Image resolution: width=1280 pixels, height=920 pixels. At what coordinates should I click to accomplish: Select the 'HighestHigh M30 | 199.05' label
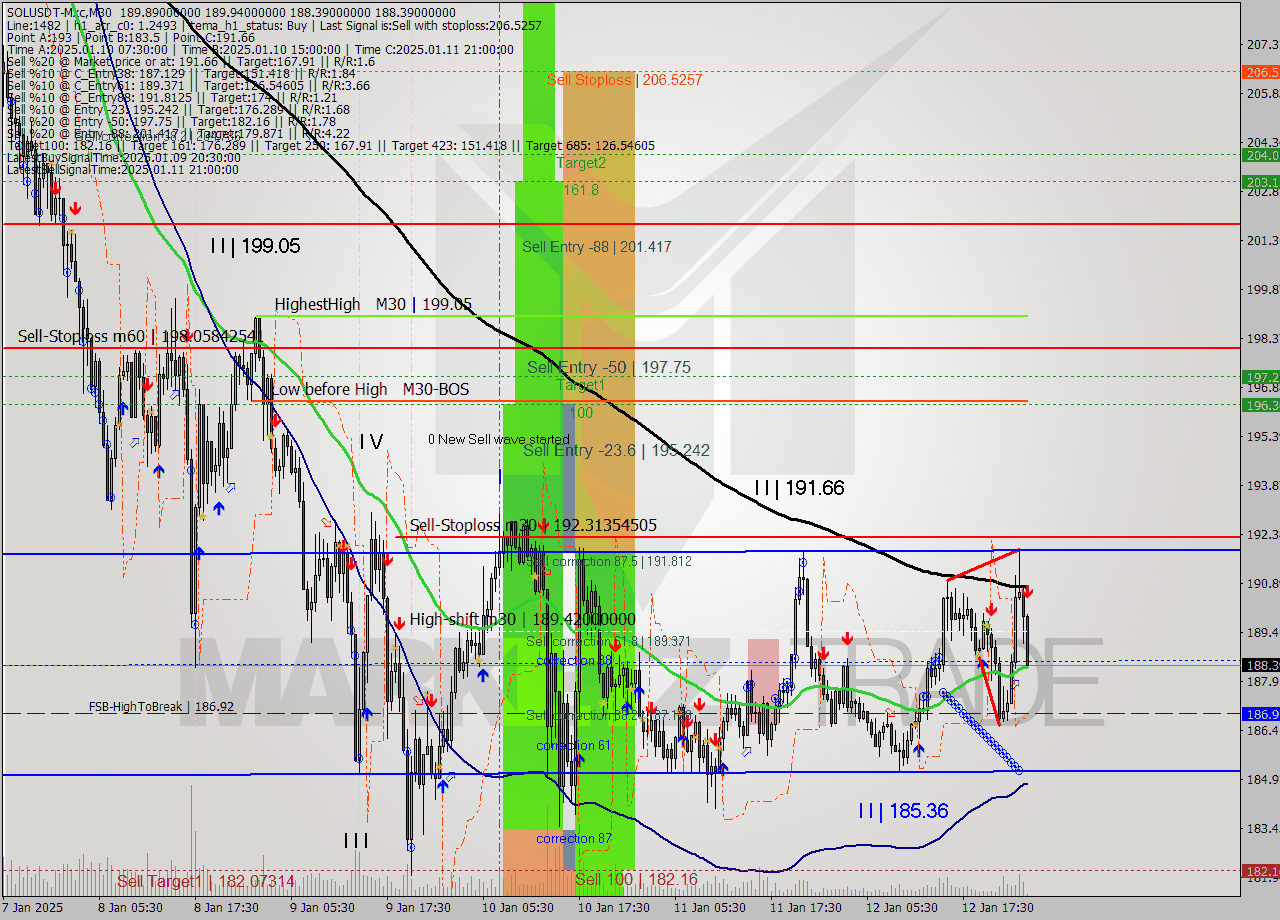[374, 304]
